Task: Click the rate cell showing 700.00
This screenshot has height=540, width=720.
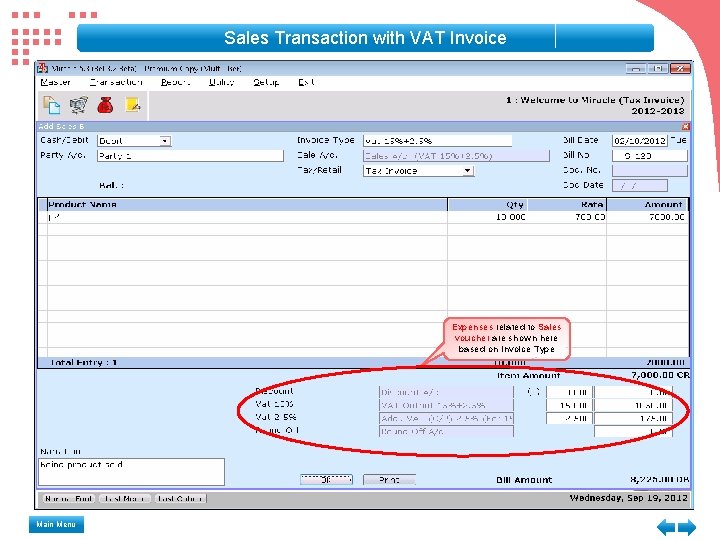Action: click(x=567, y=217)
